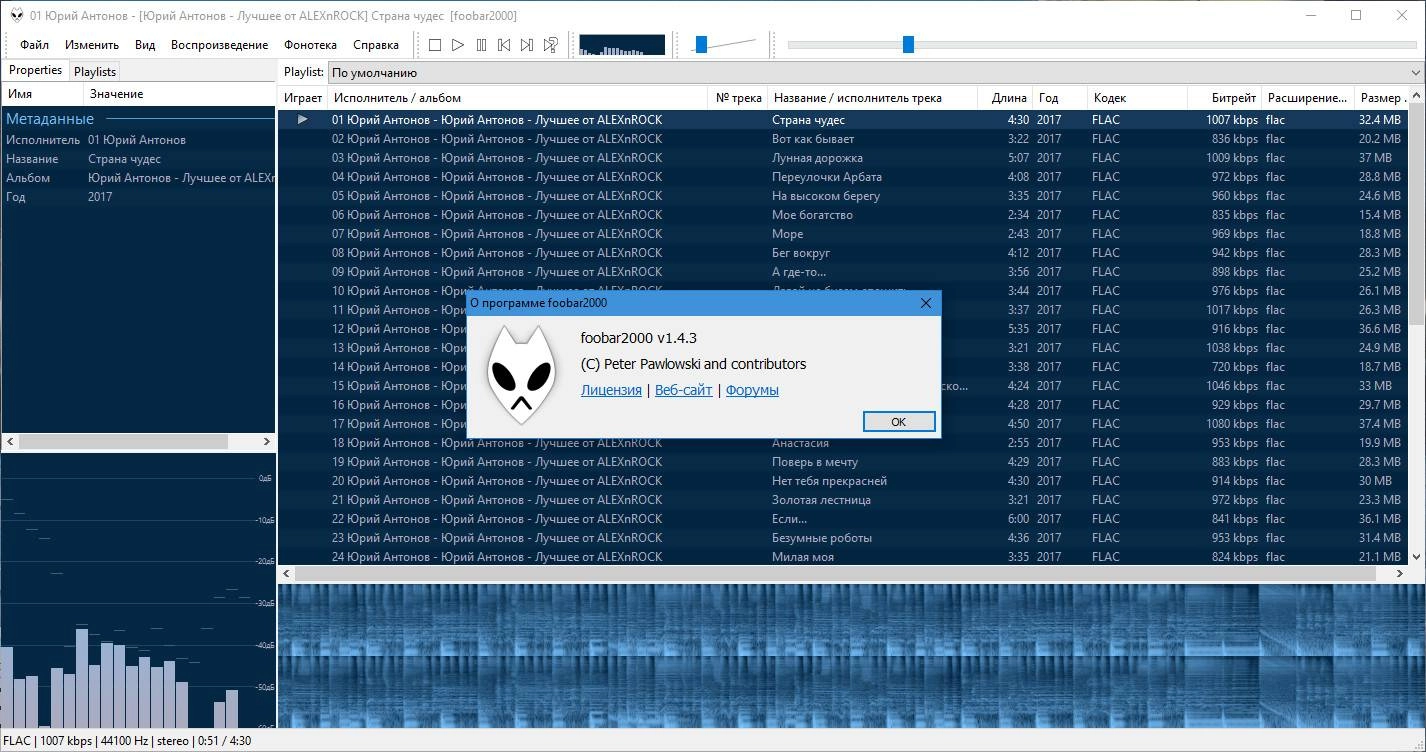This screenshot has height=752, width=1426.
Task: Click the foobar2000 logo in About dialog
Action: tap(520, 375)
